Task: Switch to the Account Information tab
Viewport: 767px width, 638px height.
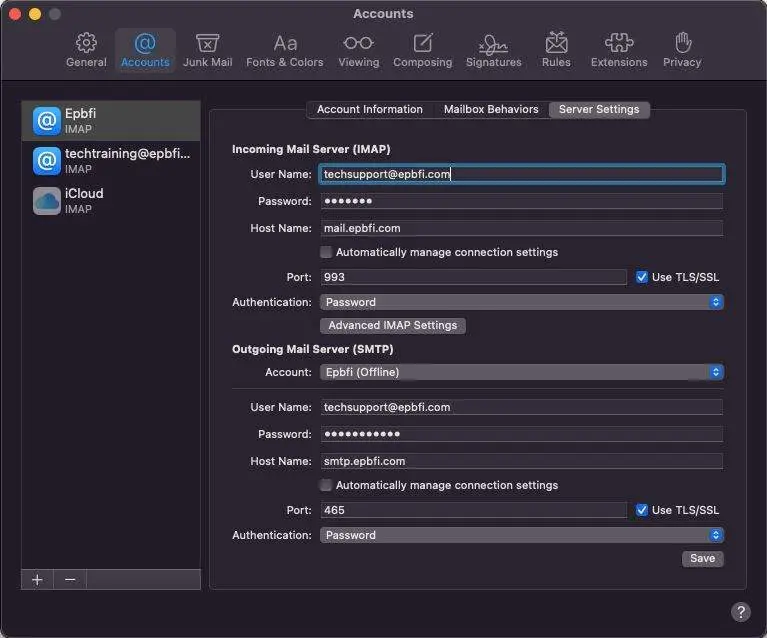Action: [369, 110]
